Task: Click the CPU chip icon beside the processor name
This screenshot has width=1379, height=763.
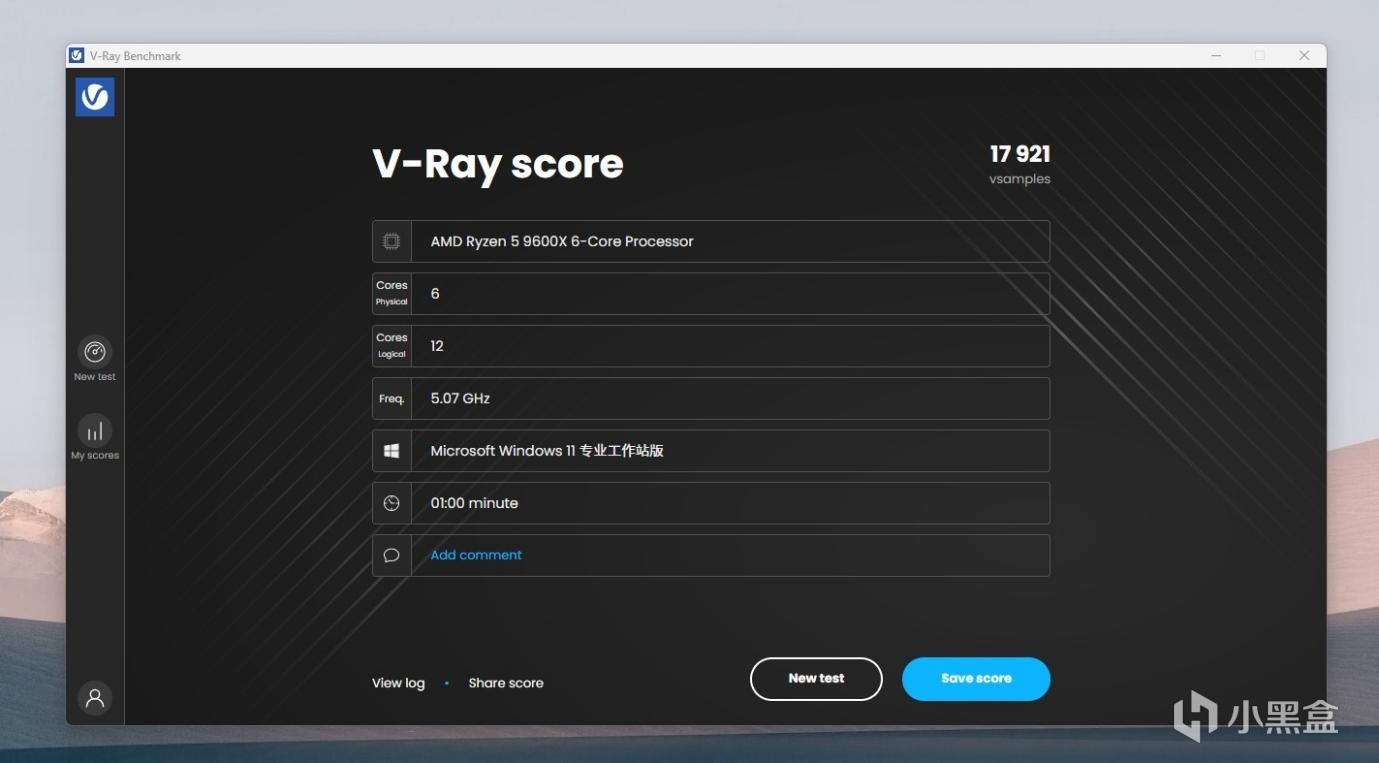Action: [392, 241]
